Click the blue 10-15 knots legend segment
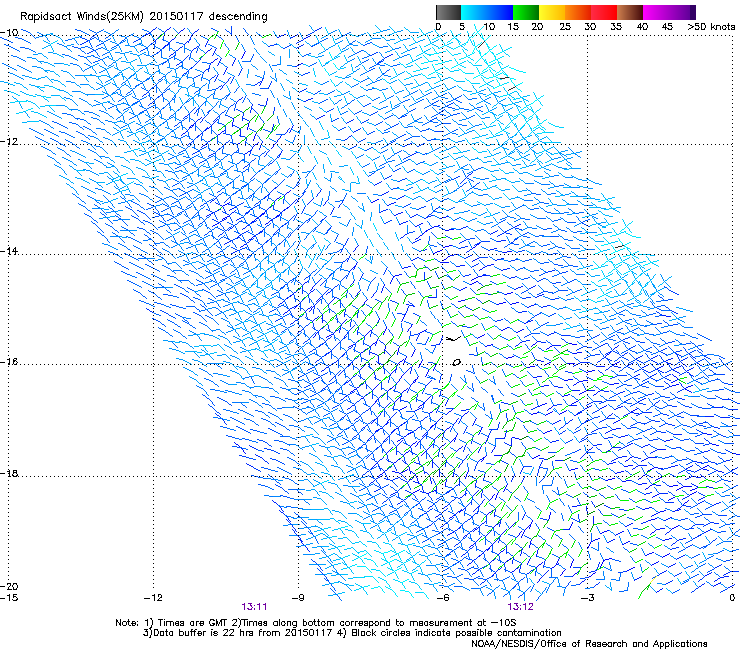Image resolution: width=740 pixels, height=650 pixels. (500, 12)
